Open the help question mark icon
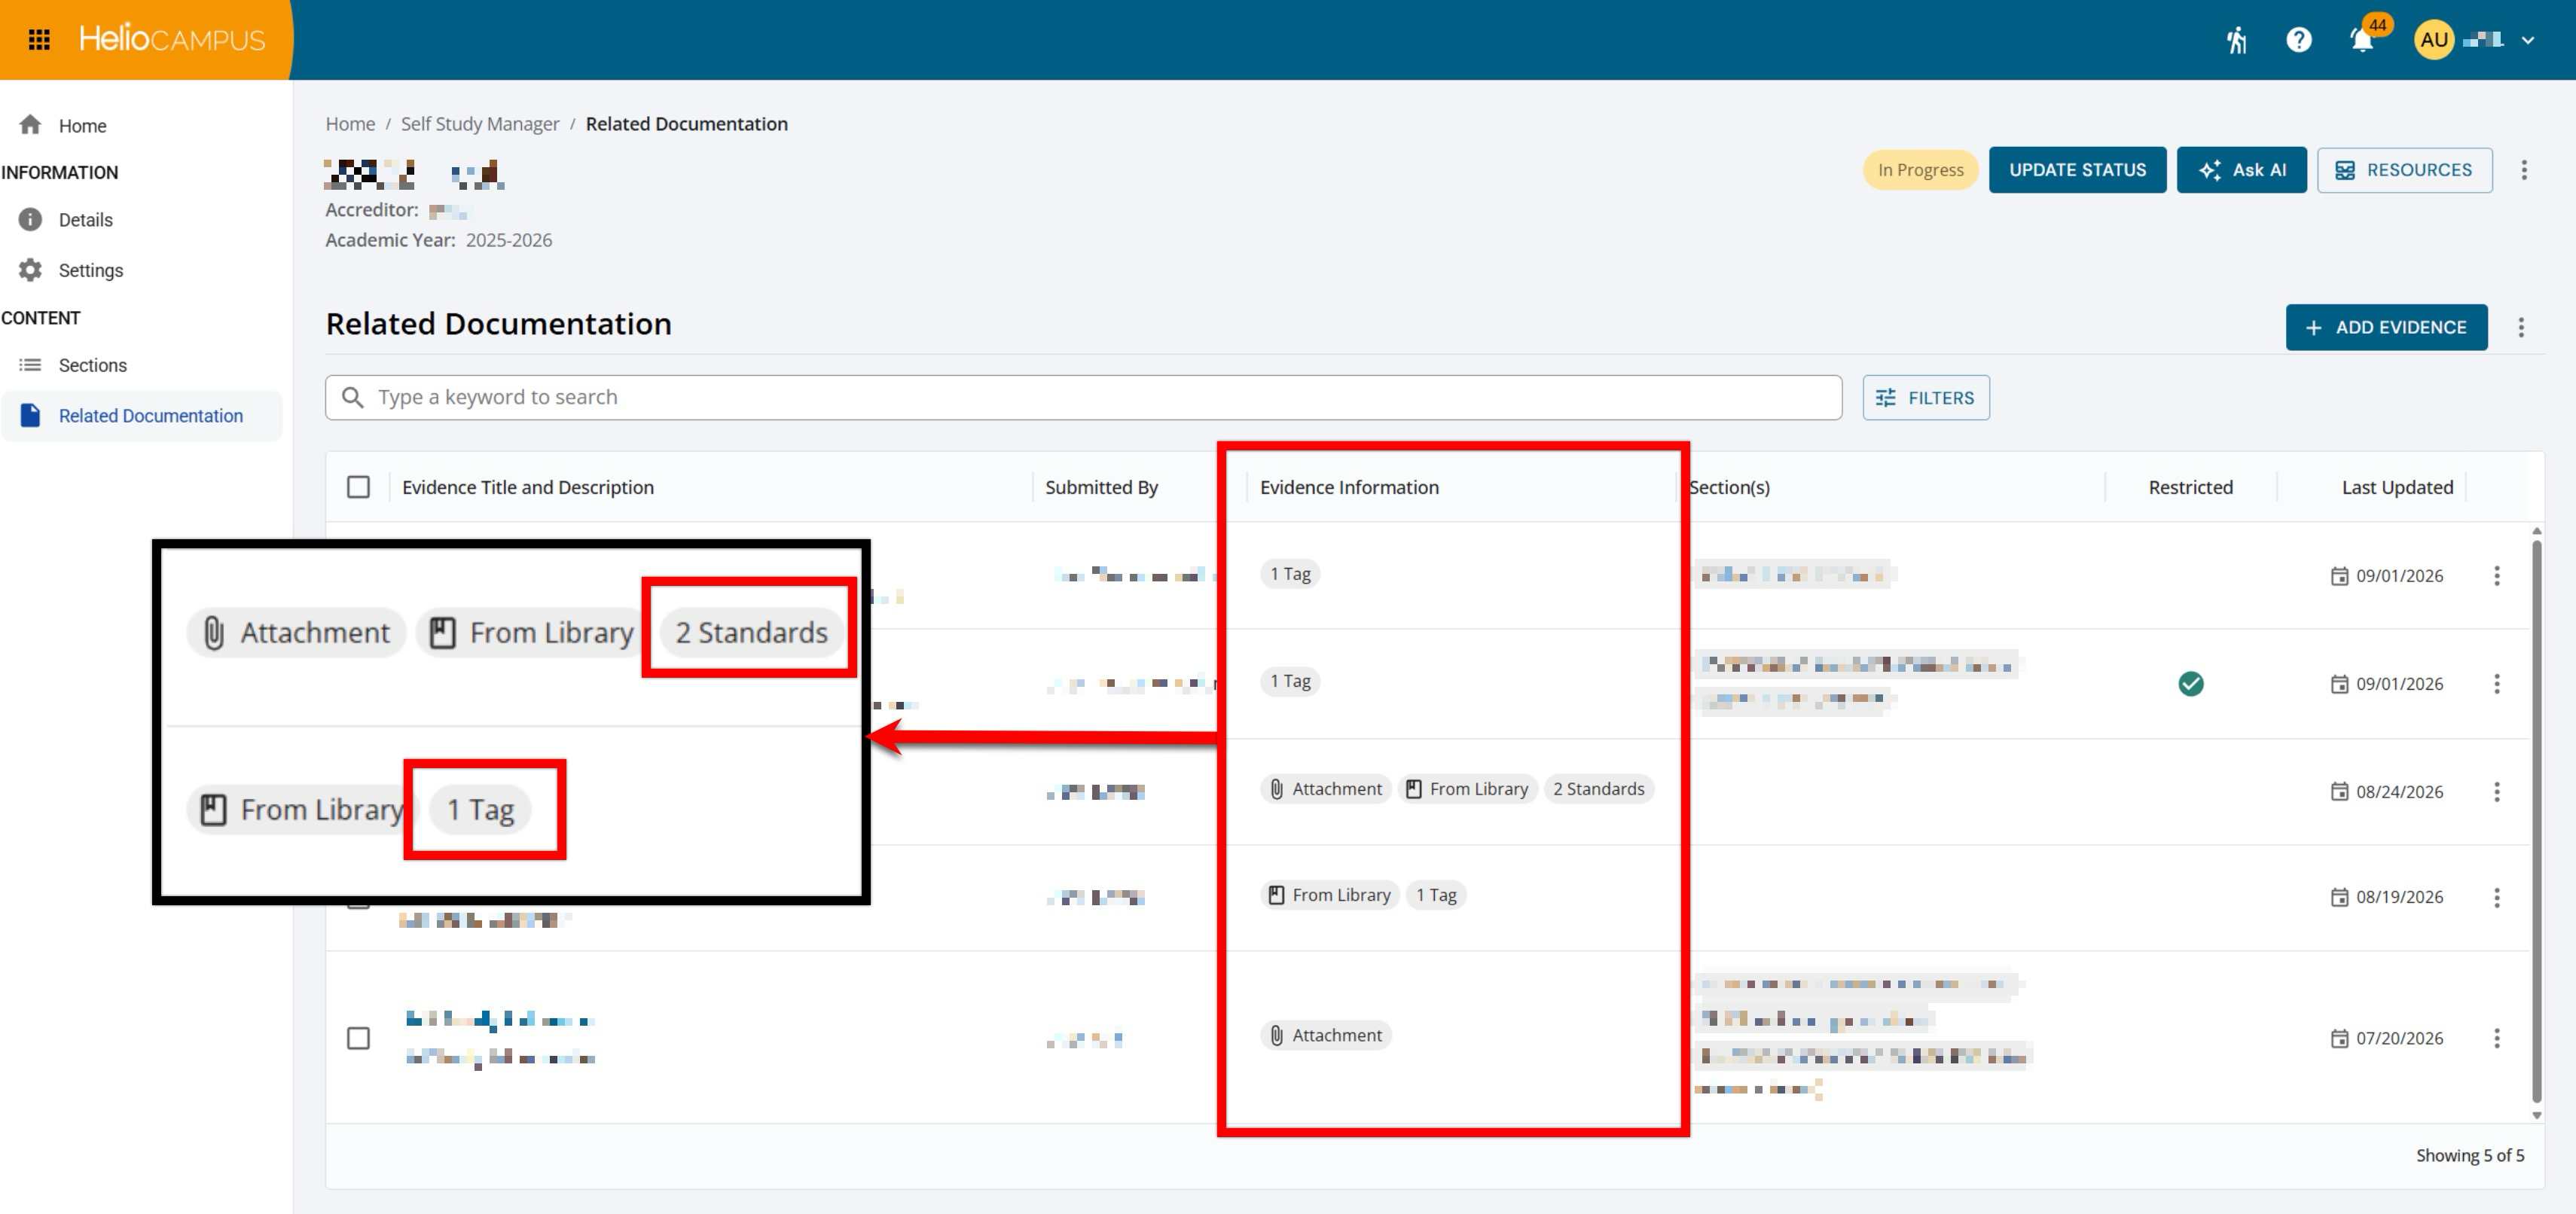 click(x=2298, y=40)
